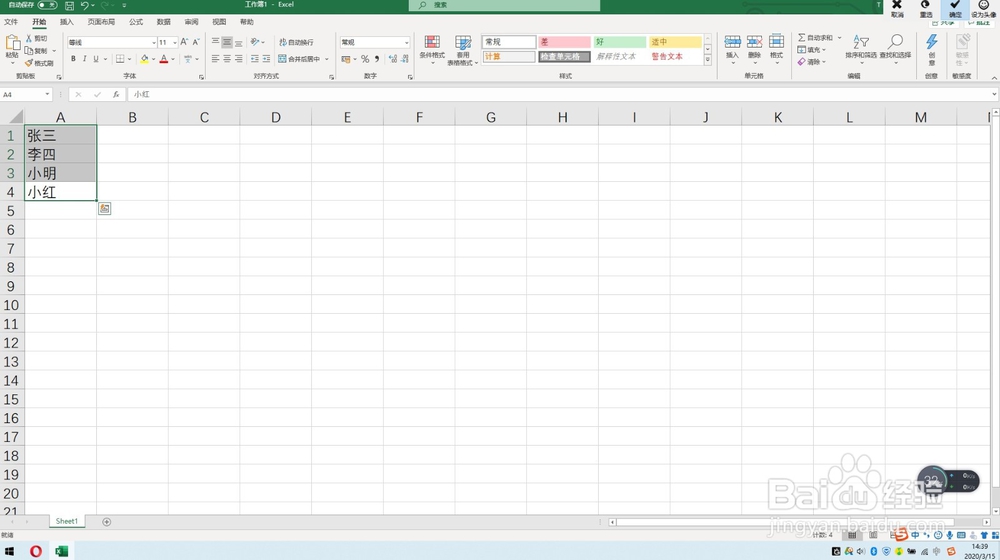
Task: Click the search box (搜索) in title bar
Action: [504, 5]
